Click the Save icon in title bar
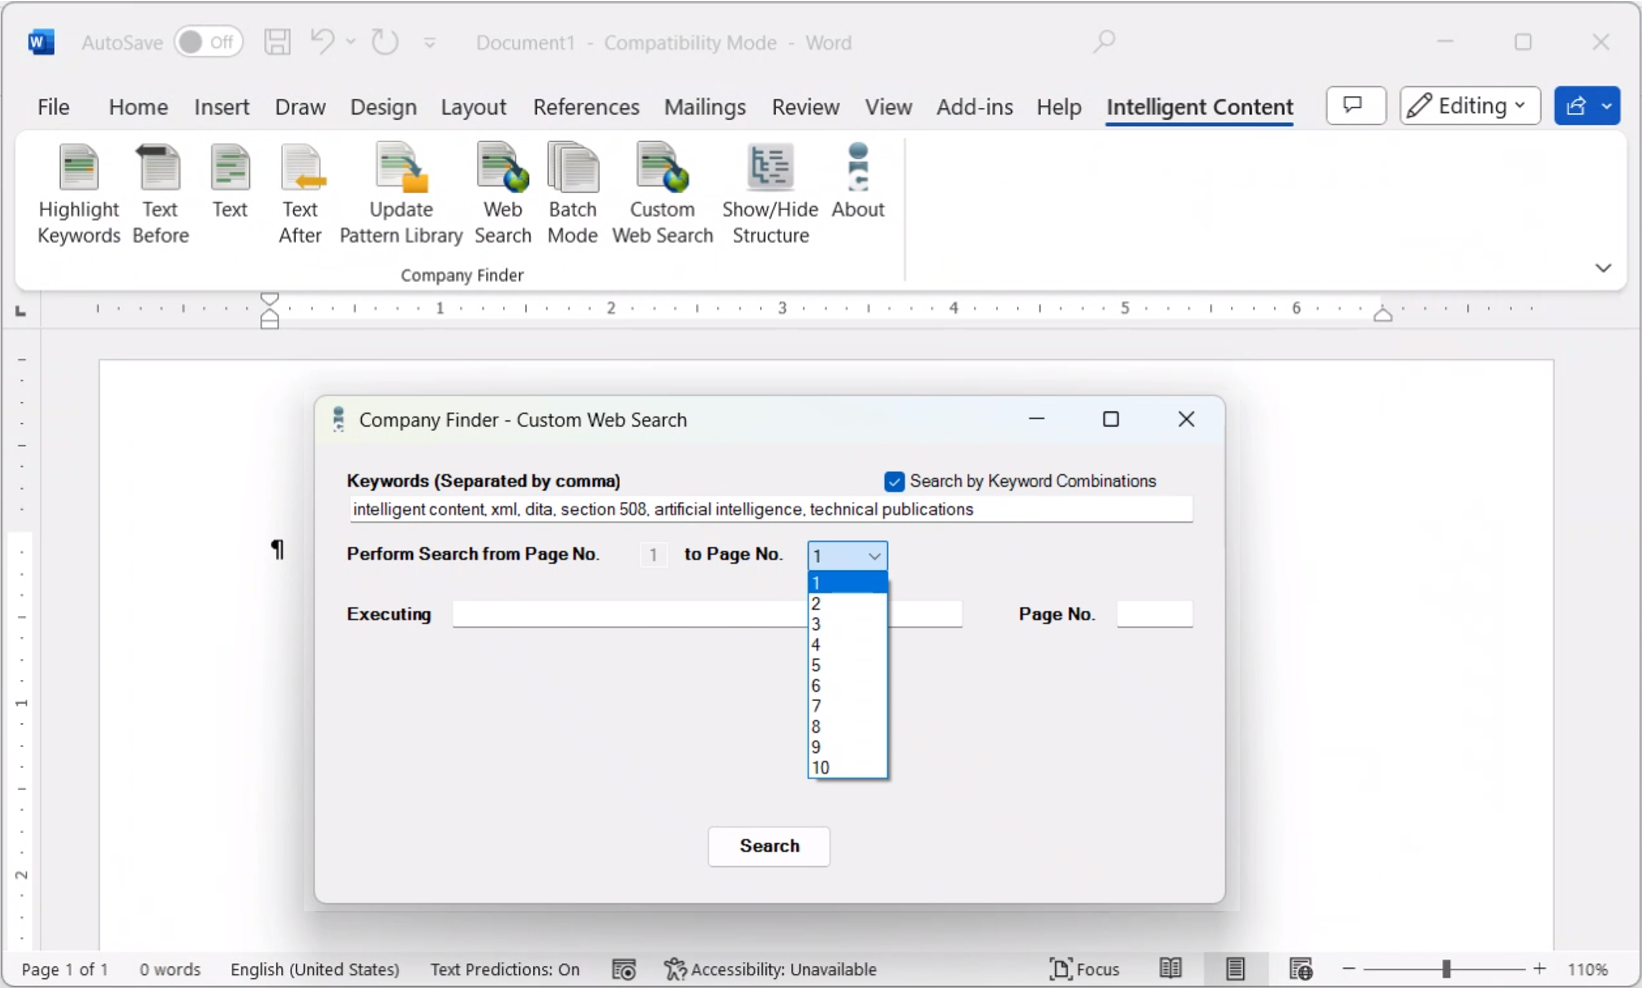Image resolution: width=1642 pixels, height=988 pixels. [x=277, y=42]
